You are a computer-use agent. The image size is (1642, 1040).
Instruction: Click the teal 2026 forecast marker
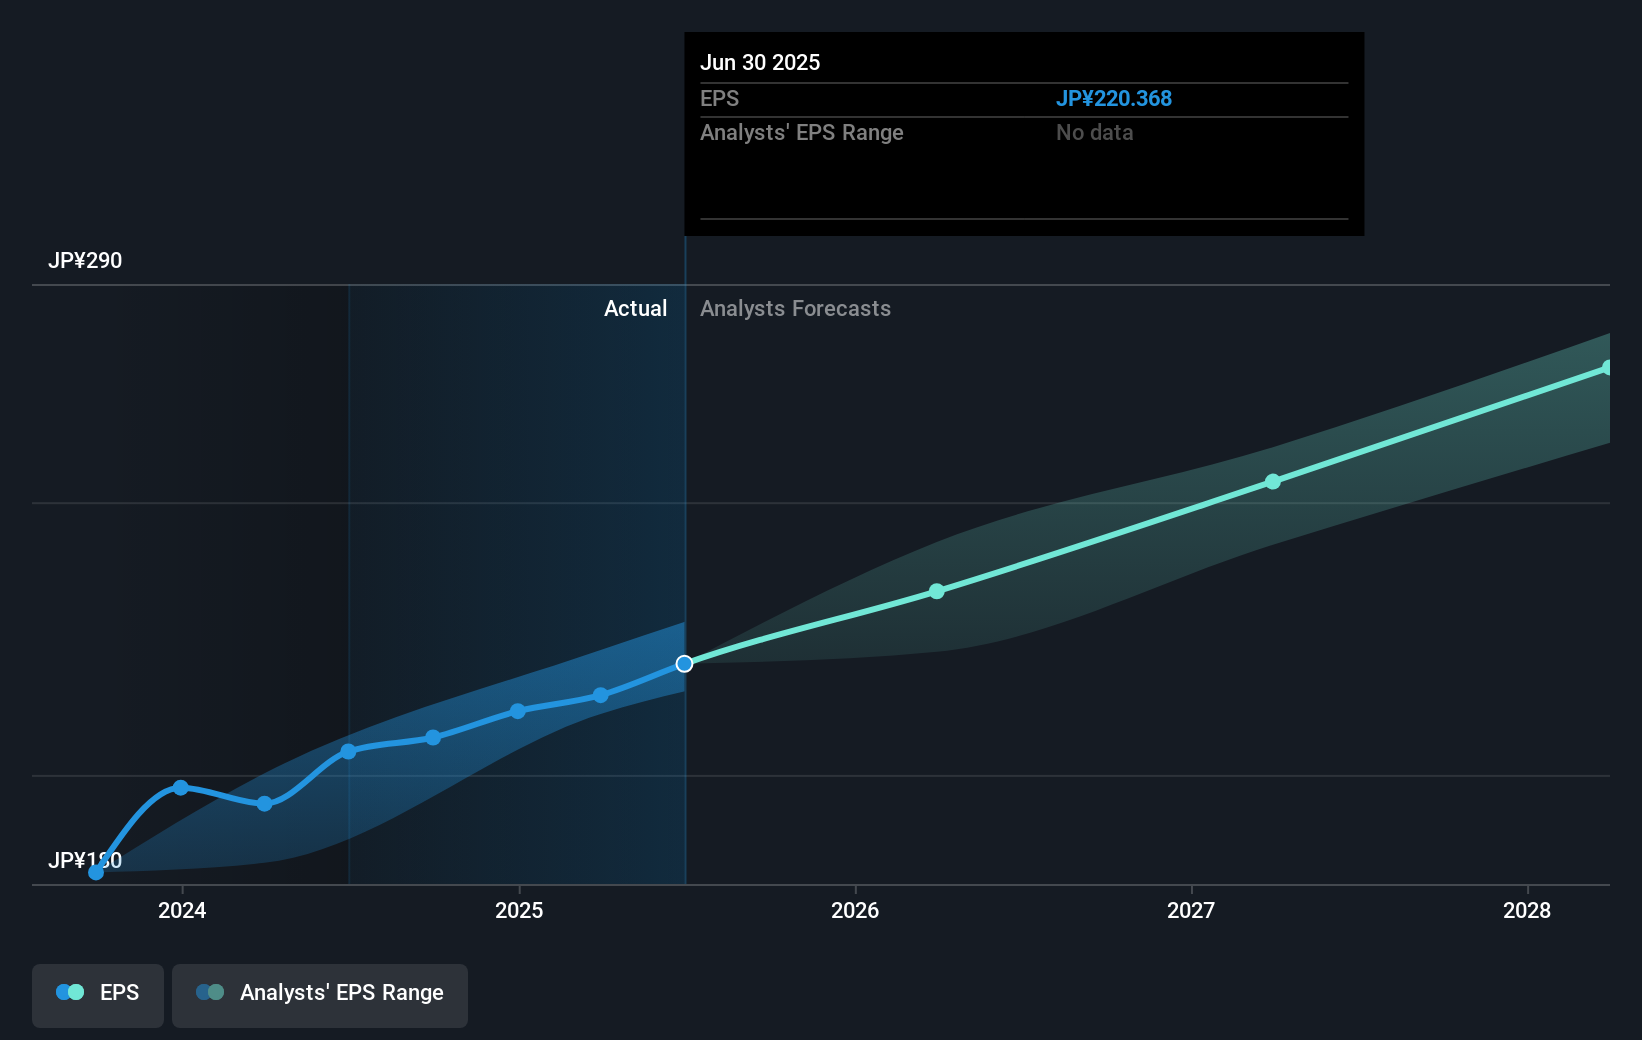[x=936, y=590]
